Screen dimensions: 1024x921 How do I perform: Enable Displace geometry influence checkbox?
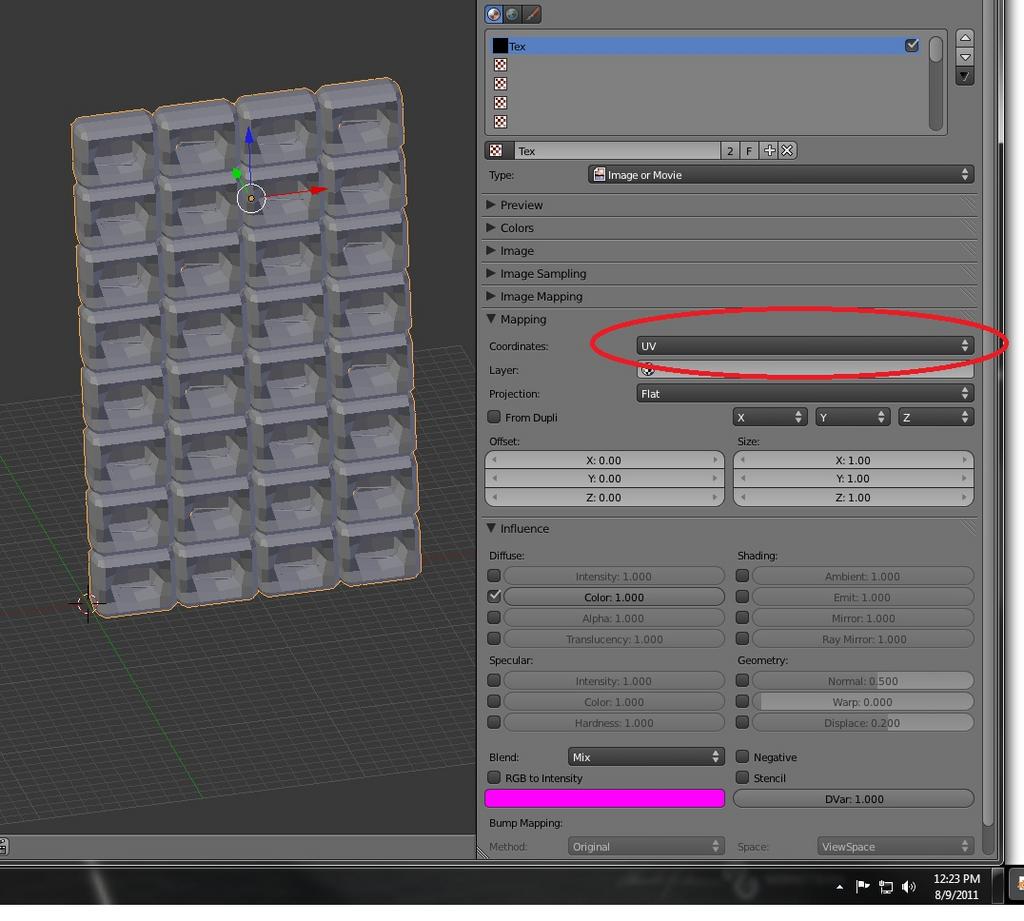pyautogui.click(x=742, y=722)
